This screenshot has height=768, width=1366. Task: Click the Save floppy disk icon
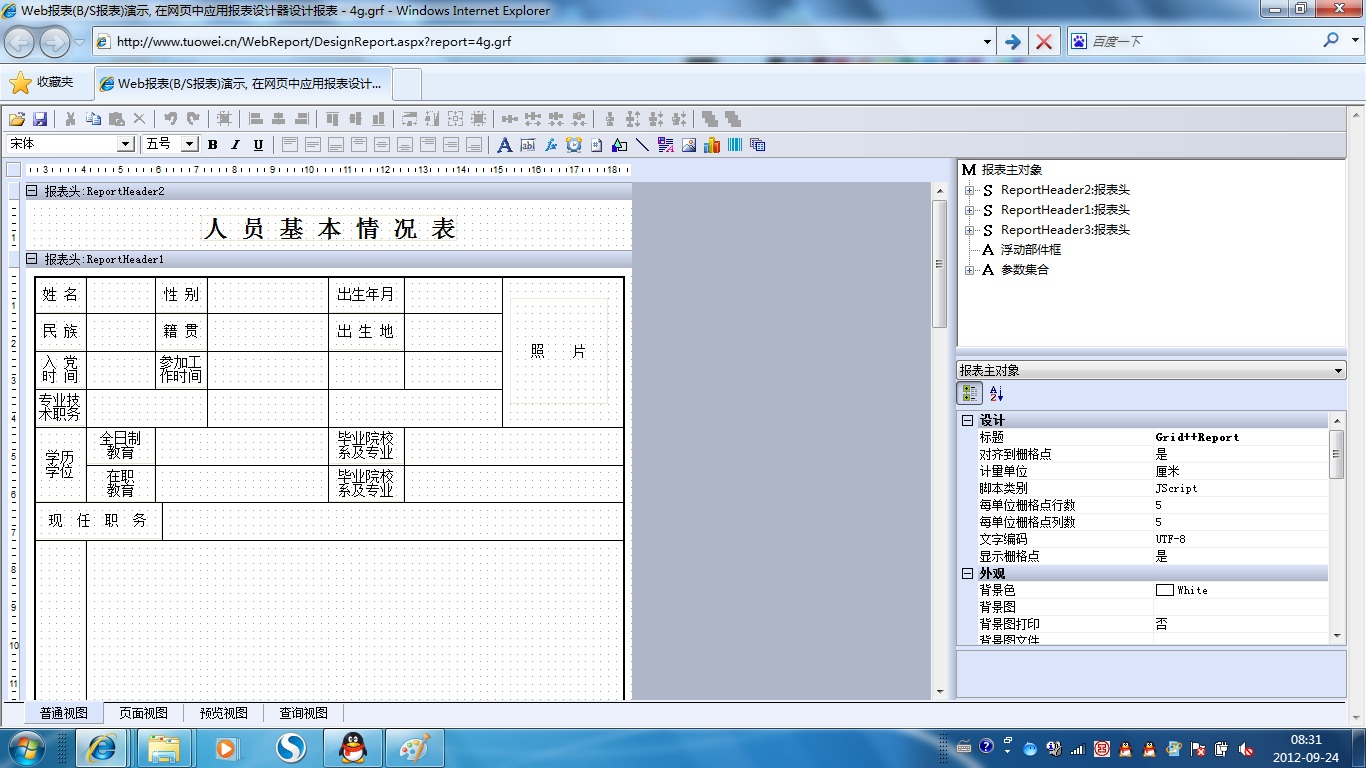(x=40, y=119)
